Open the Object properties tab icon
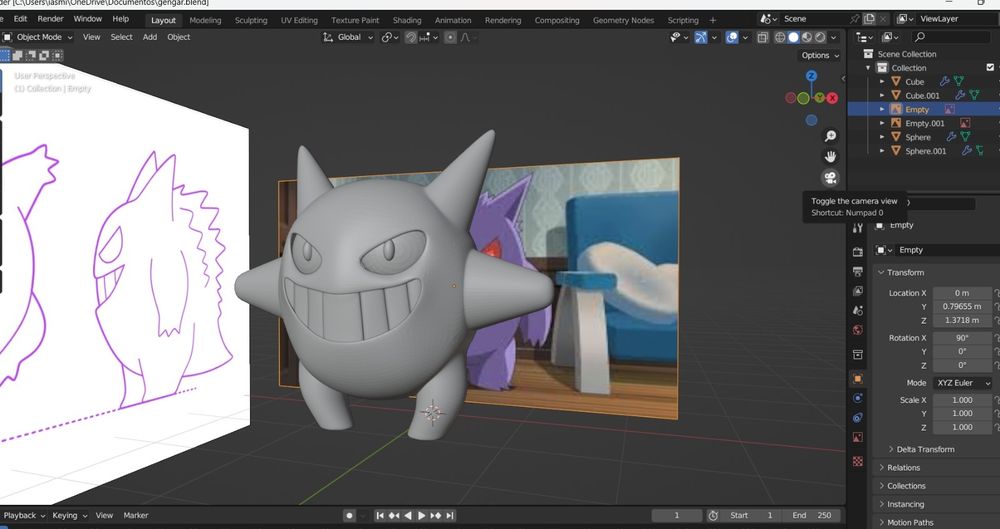 [x=857, y=379]
